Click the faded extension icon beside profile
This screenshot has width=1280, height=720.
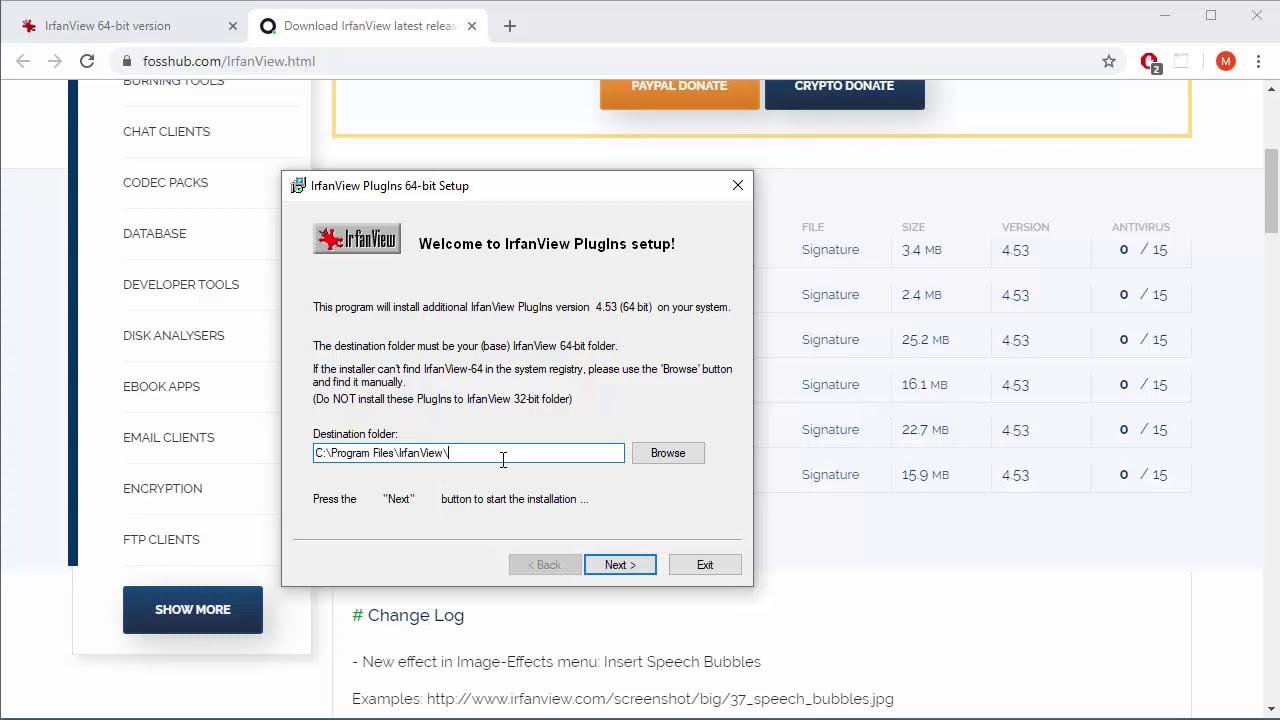1181,61
